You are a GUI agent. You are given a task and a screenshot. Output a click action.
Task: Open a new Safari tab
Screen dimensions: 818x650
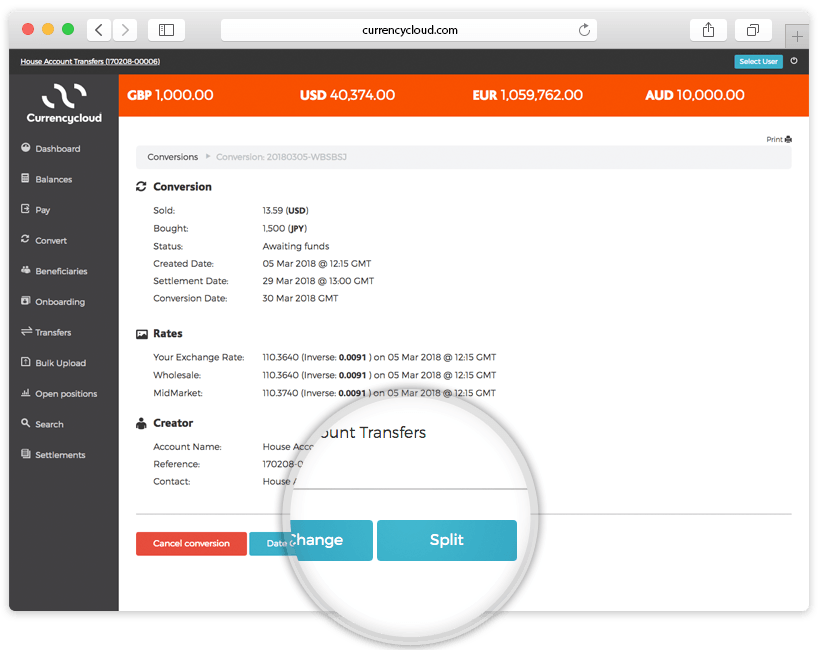797,37
